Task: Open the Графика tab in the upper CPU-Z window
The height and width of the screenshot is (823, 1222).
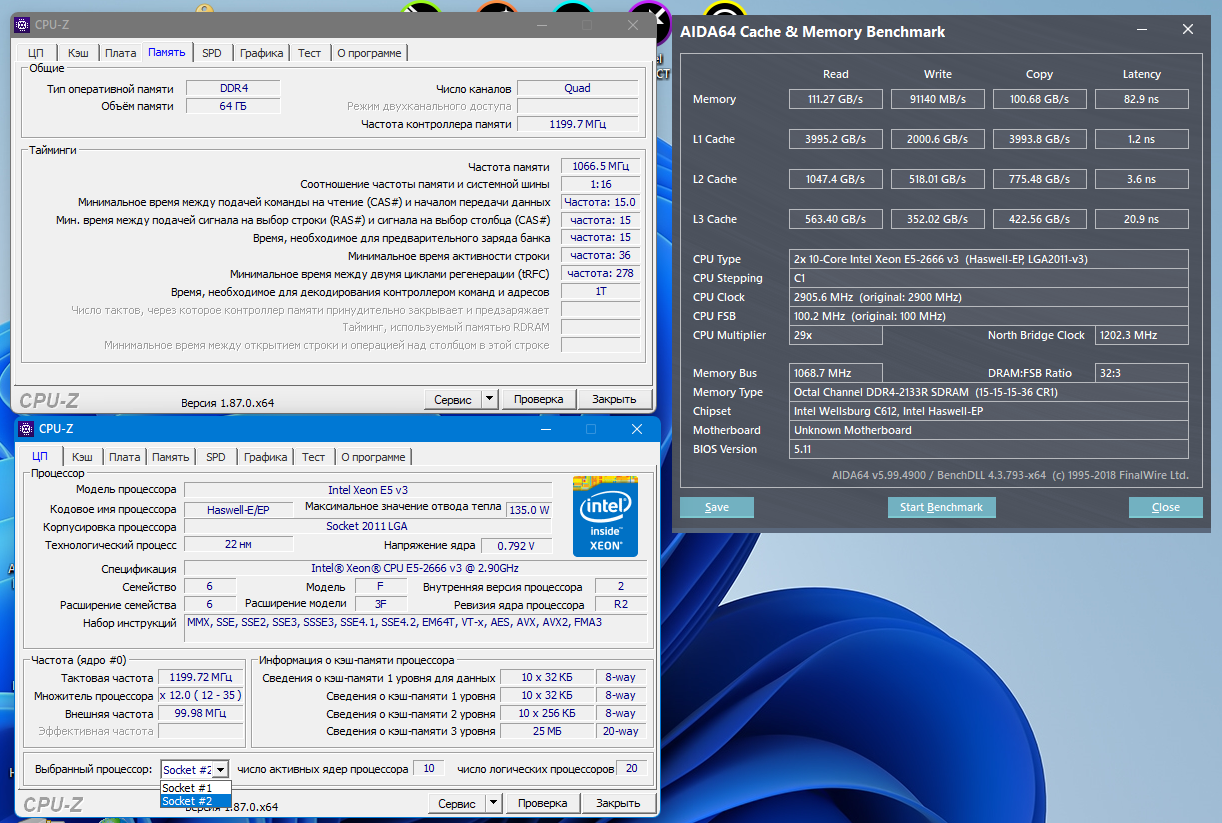Action: tap(261, 53)
